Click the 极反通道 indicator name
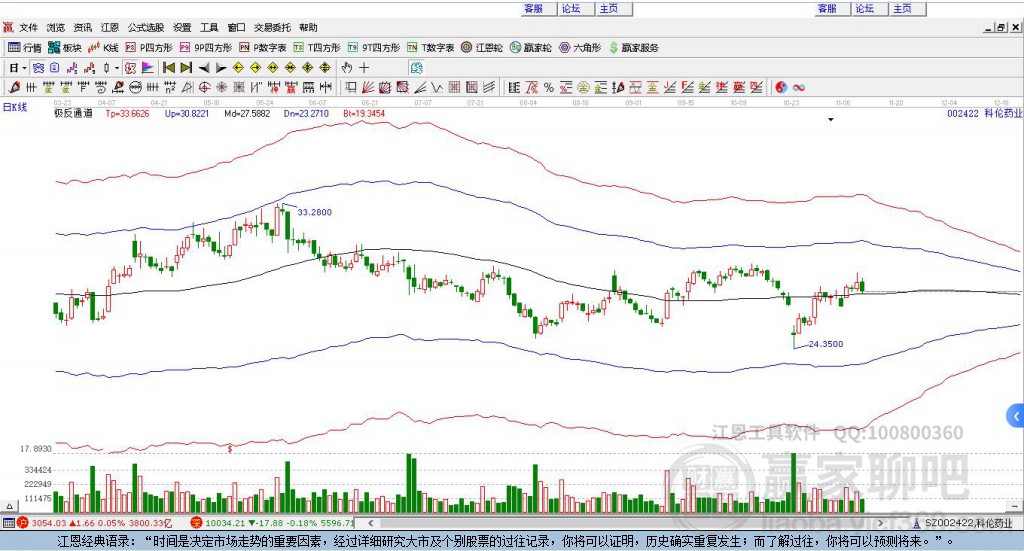The width and height of the screenshot is (1024, 551). coord(73,114)
